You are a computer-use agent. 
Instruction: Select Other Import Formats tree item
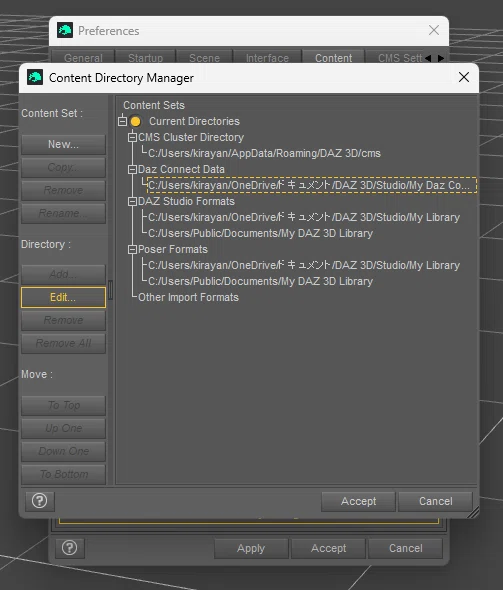188,297
